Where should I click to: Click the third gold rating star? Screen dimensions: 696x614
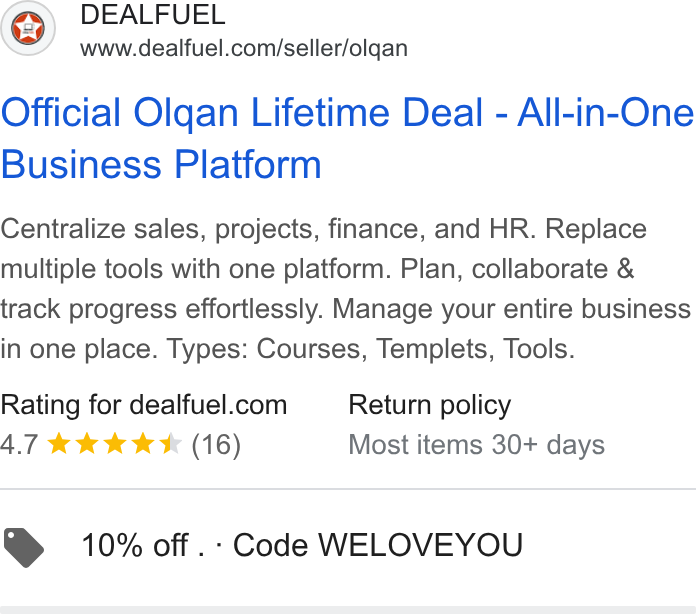pos(115,444)
